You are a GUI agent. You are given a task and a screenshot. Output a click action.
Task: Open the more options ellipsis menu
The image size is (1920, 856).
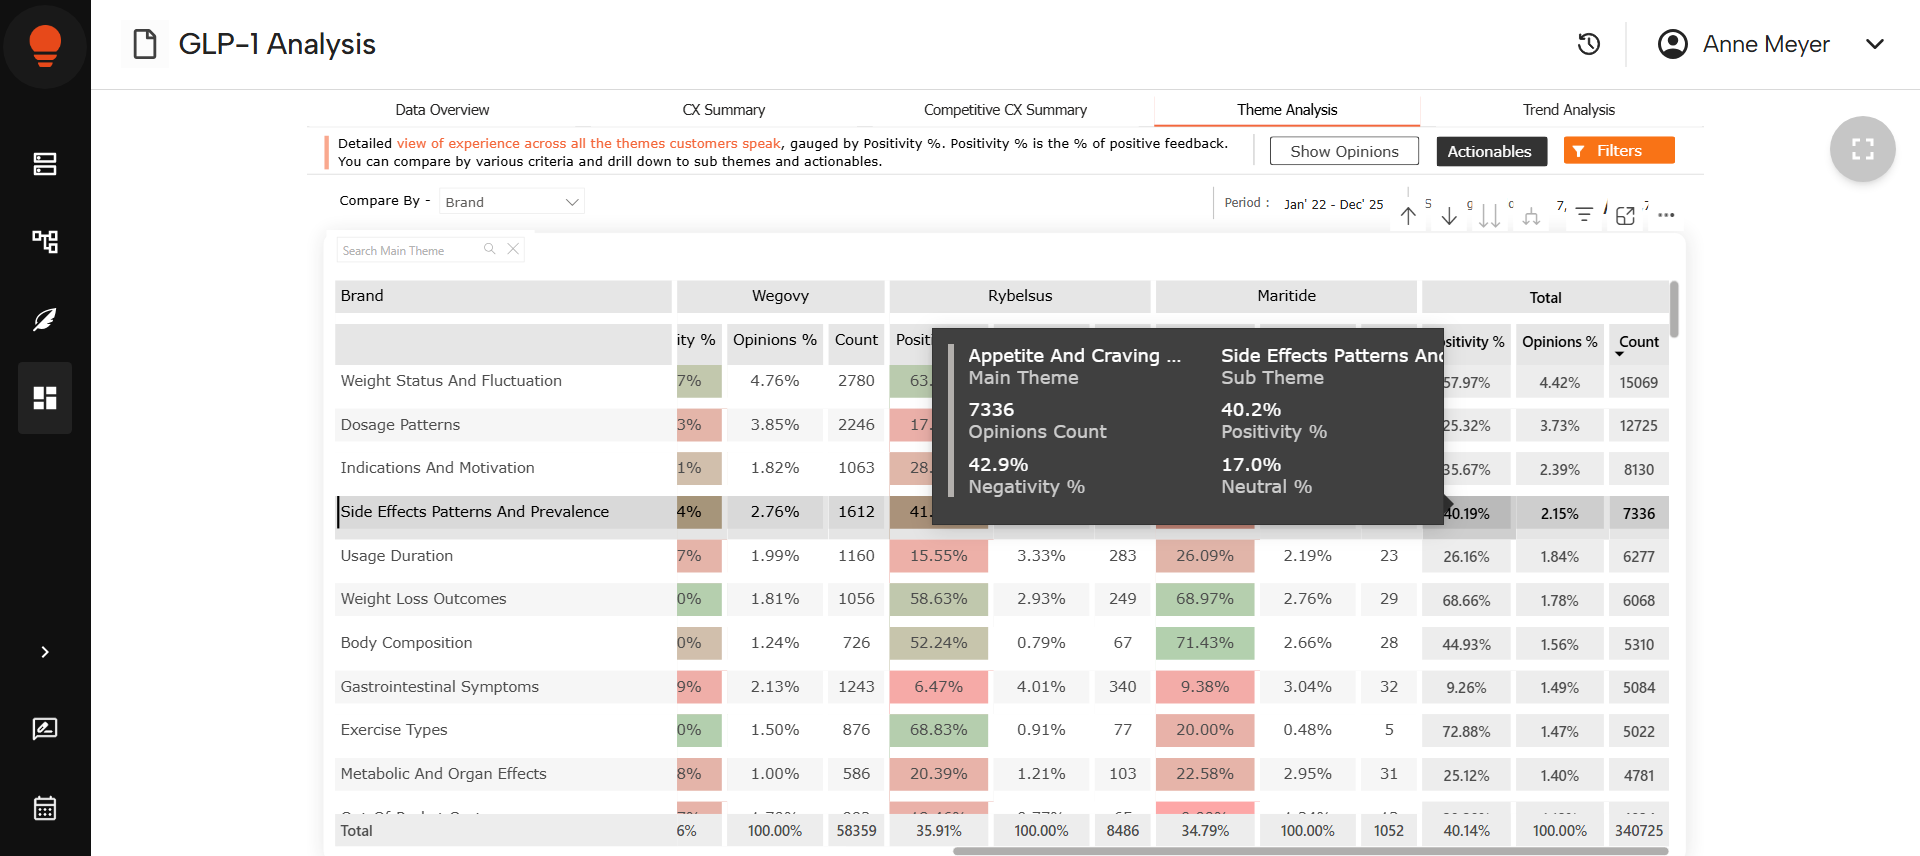[1666, 216]
